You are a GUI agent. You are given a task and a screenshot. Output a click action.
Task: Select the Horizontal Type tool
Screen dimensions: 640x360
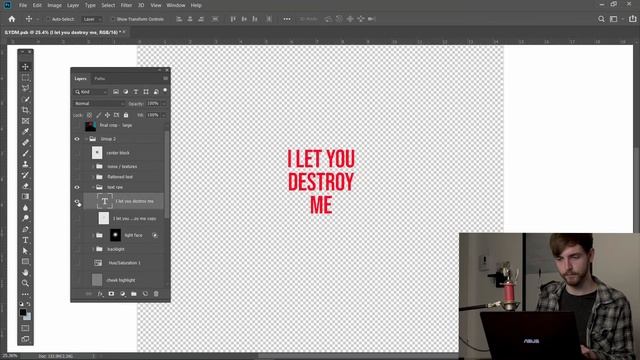(25, 240)
